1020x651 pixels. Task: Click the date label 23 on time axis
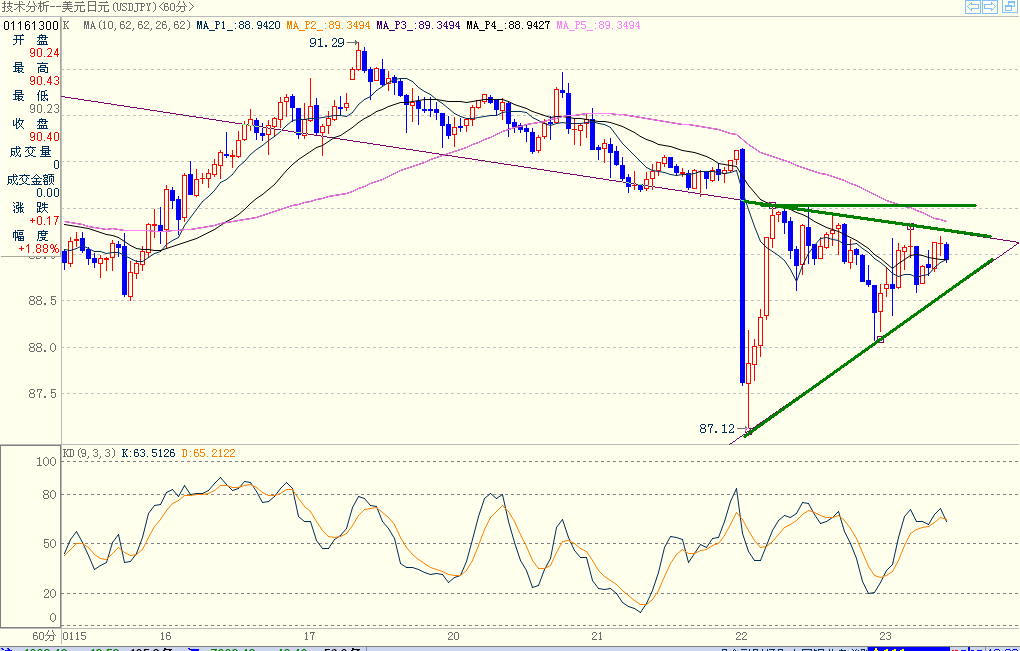pyautogui.click(x=885, y=636)
